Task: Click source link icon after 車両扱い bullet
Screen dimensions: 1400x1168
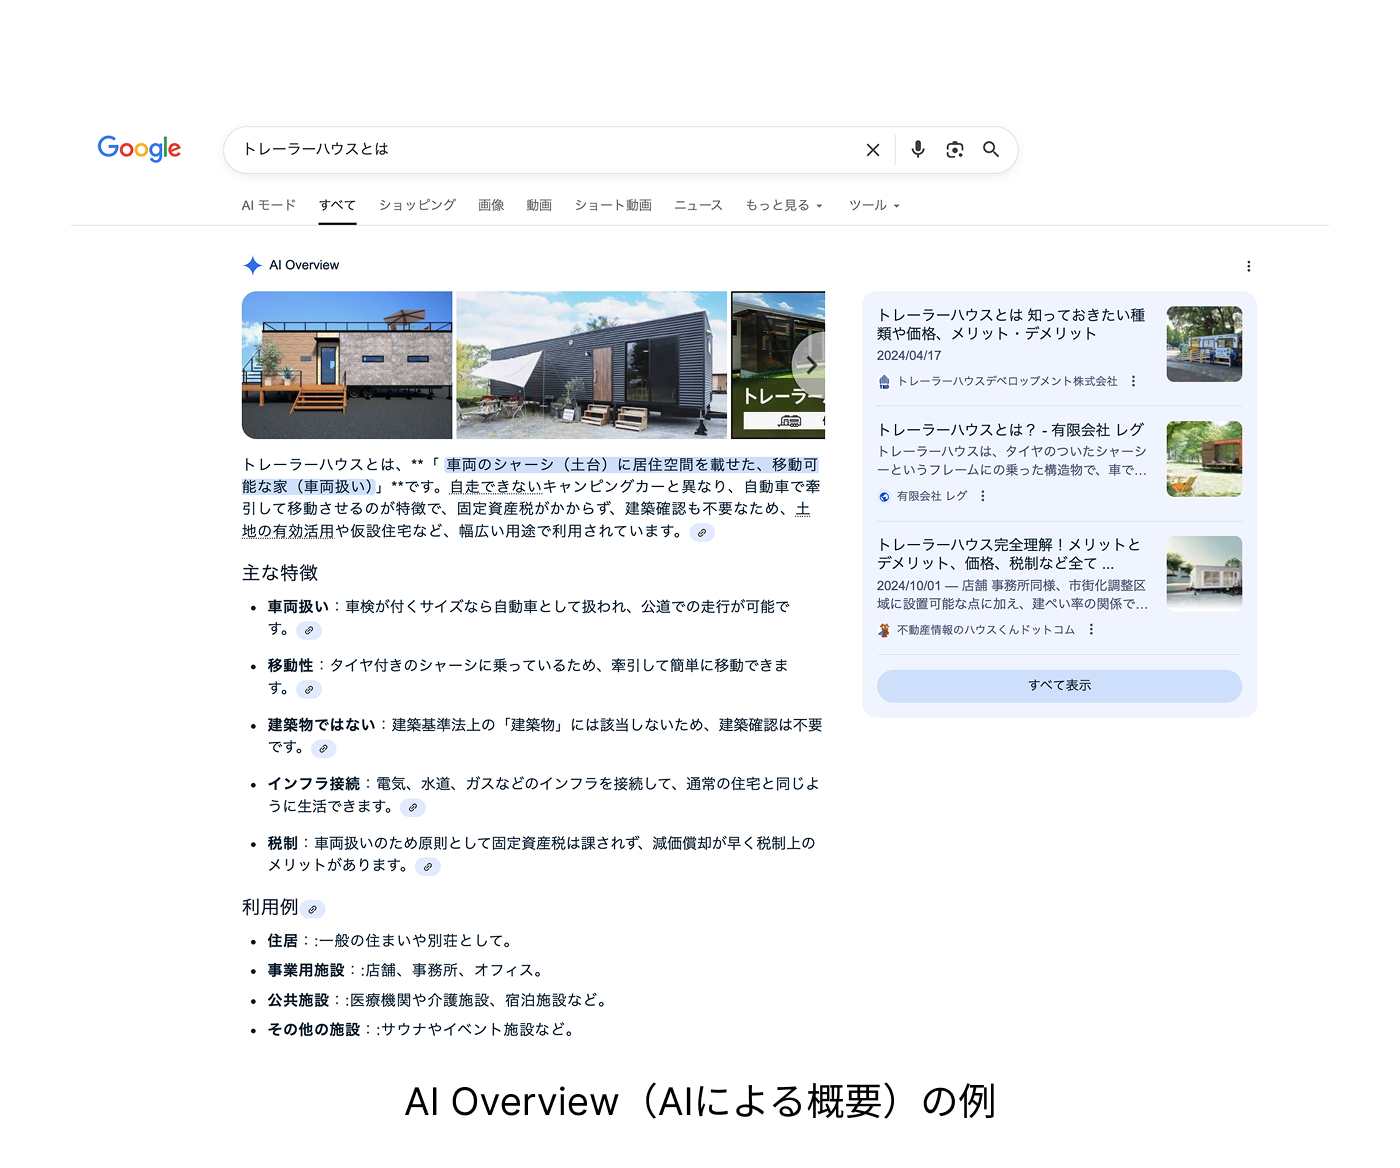Action: coord(309,630)
